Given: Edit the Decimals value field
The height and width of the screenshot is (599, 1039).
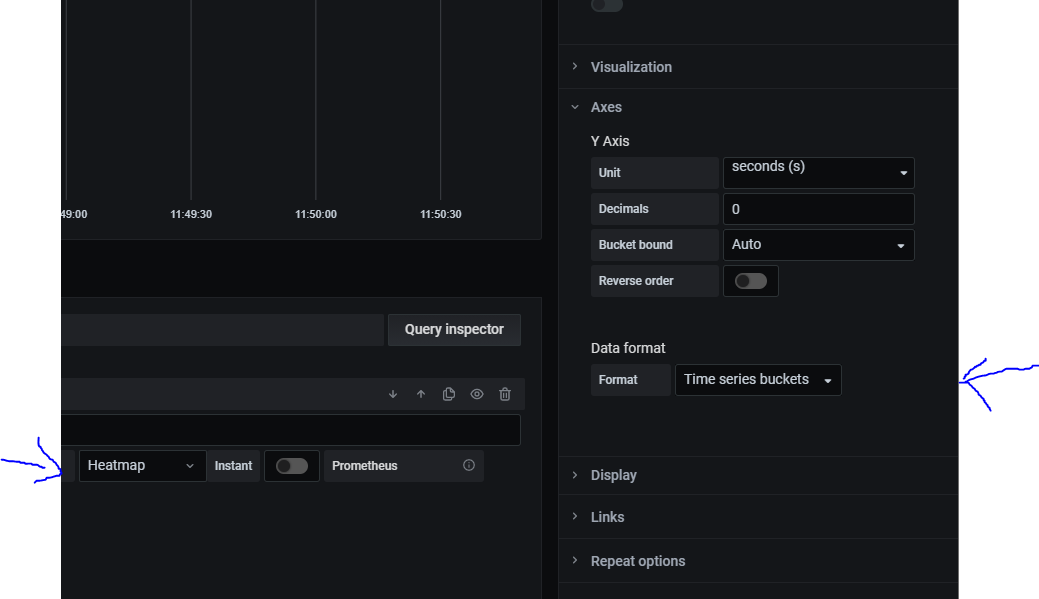Looking at the screenshot, I should pyautogui.click(x=818, y=208).
